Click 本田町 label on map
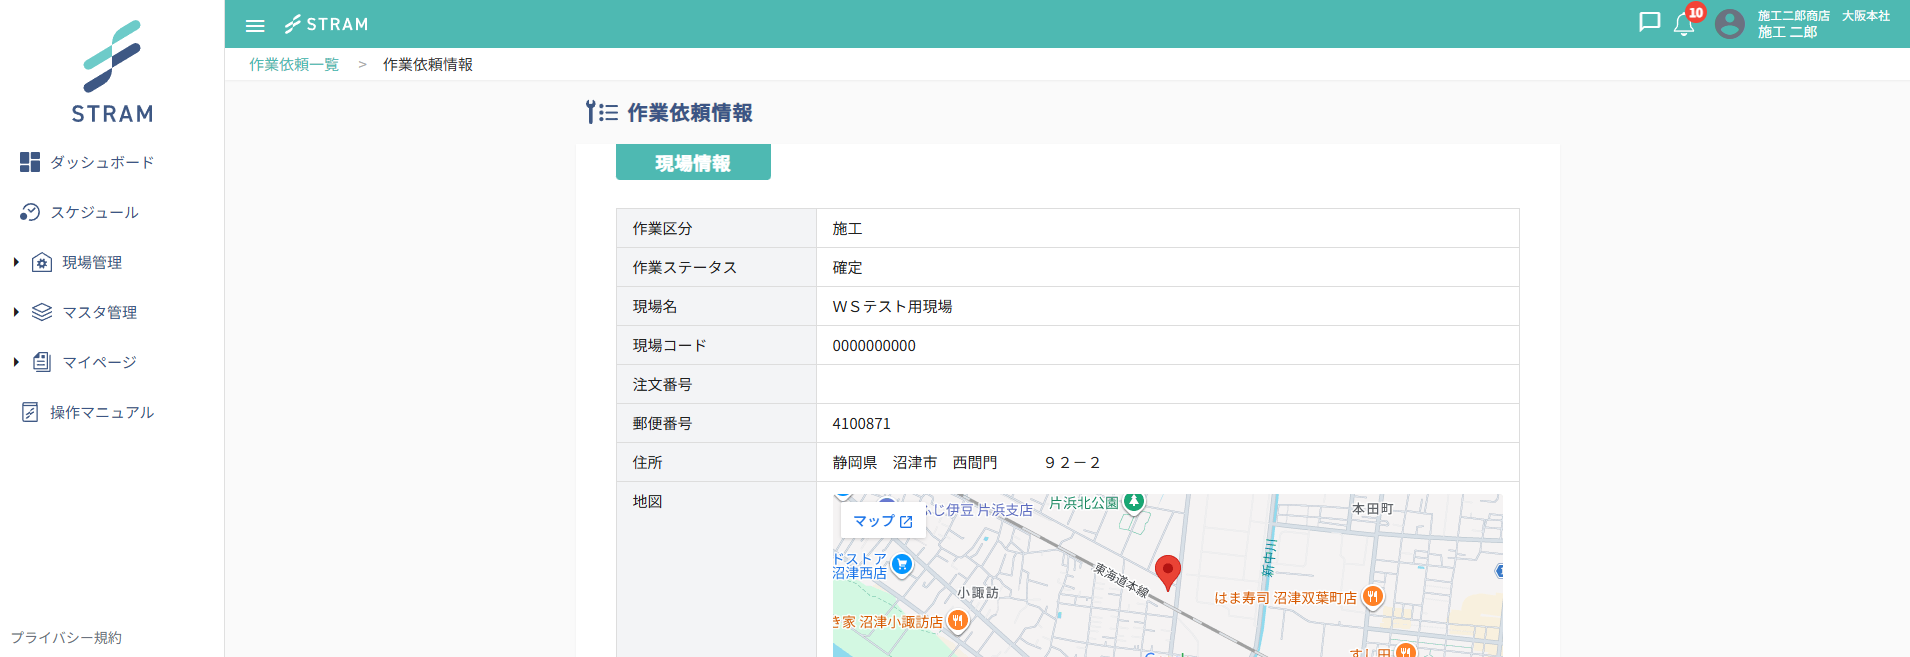 coord(1373,509)
